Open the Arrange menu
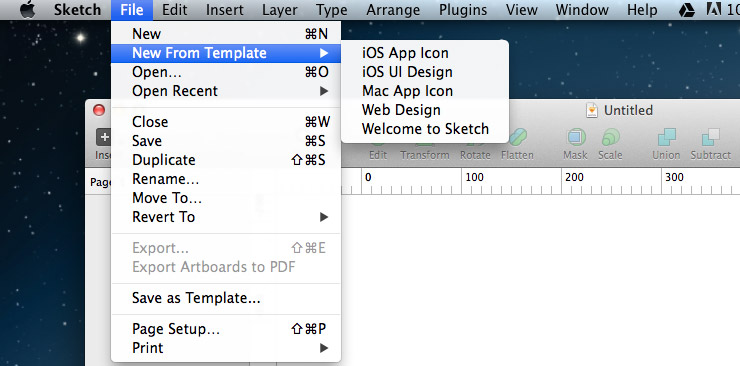The width and height of the screenshot is (740, 366). (x=393, y=10)
